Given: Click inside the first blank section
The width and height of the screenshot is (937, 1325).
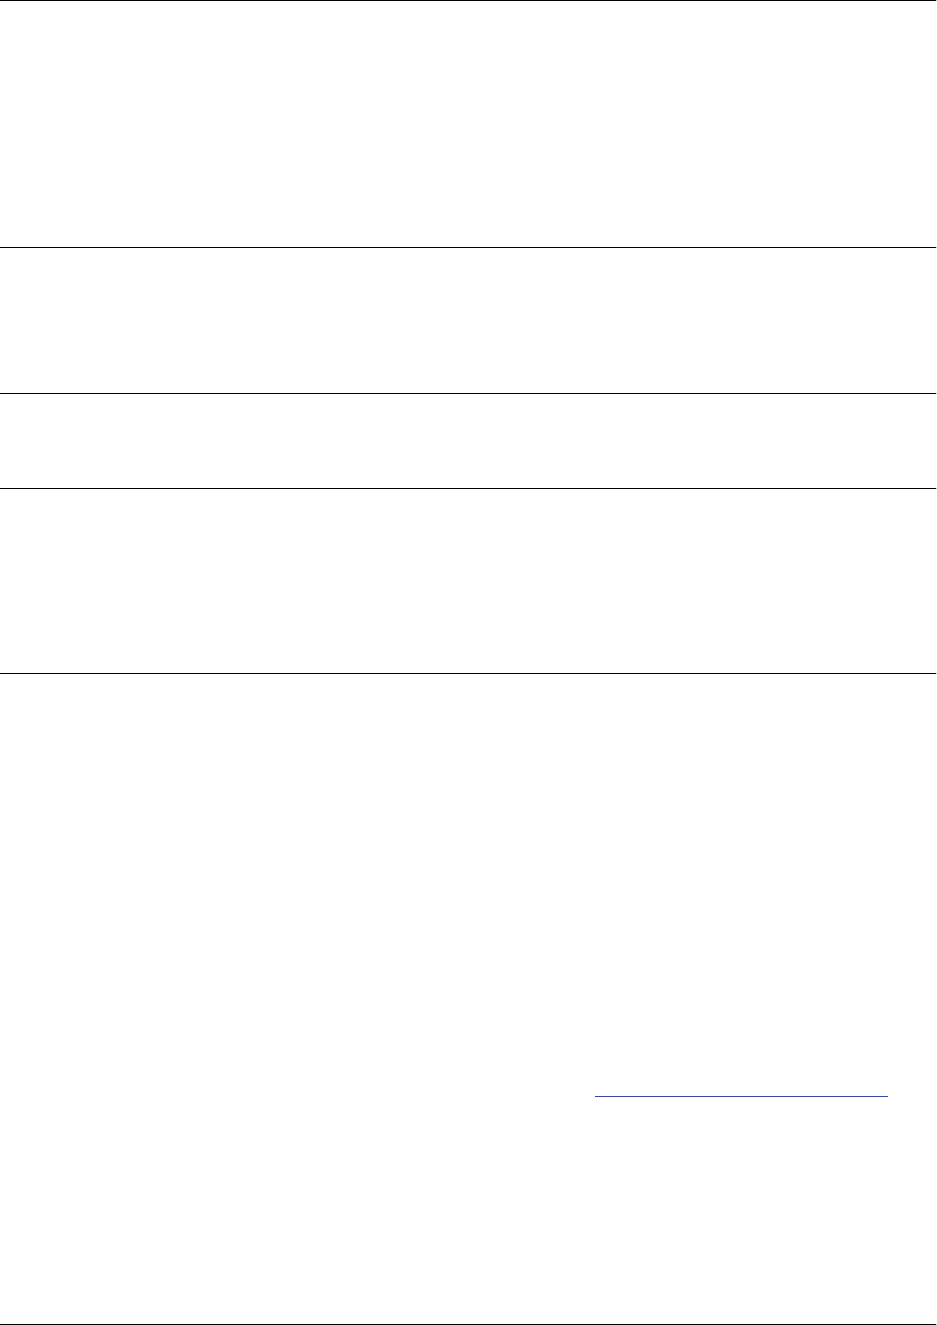Looking at the screenshot, I should pos(468,124).
